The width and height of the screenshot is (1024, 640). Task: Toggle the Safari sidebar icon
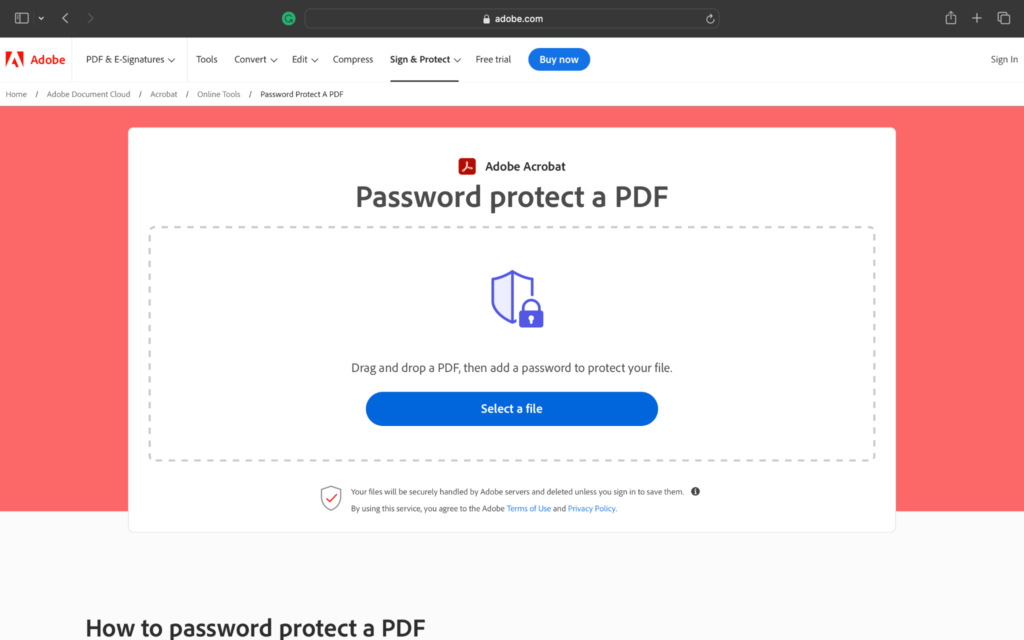pyautogui.click(x=22, y=18)
